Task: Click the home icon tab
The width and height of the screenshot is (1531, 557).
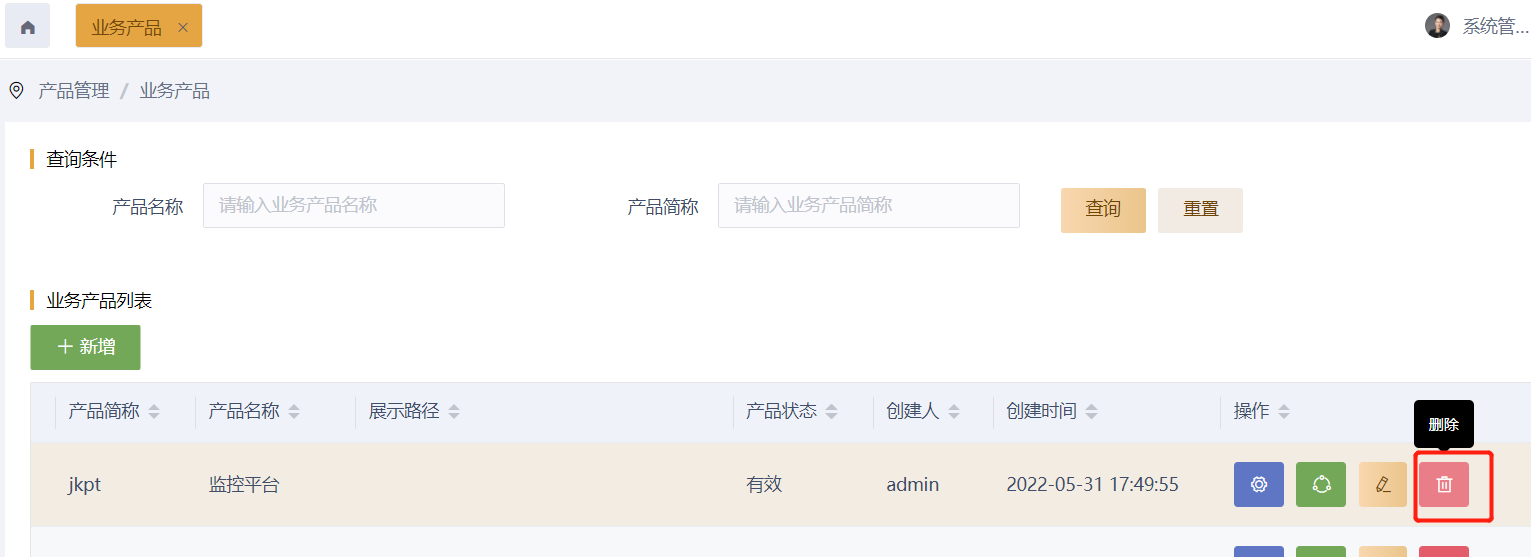Action: point(27,26)
